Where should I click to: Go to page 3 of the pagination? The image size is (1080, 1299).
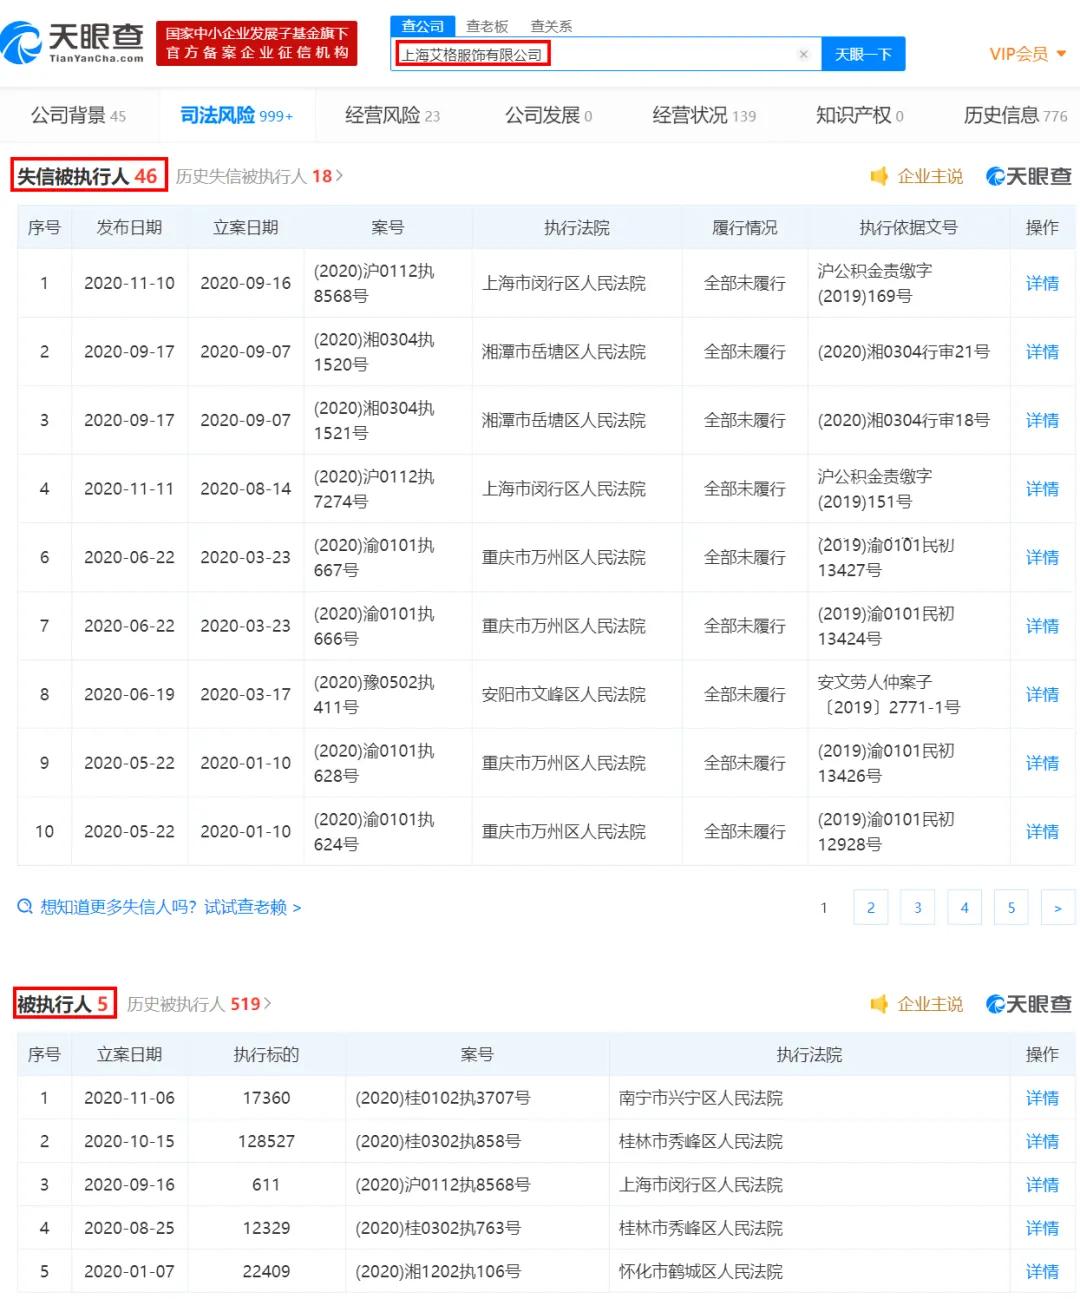(x=917, y=907)
